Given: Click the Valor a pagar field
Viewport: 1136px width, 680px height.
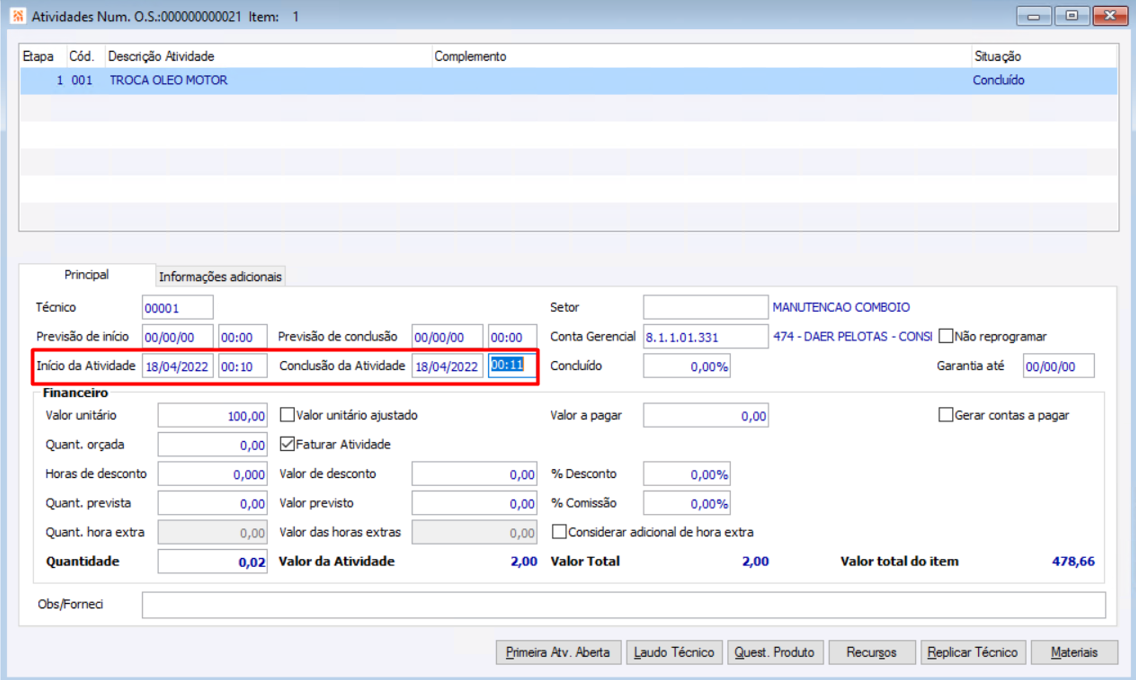Looking at the screenshot, I should click(x=706, y=416).
